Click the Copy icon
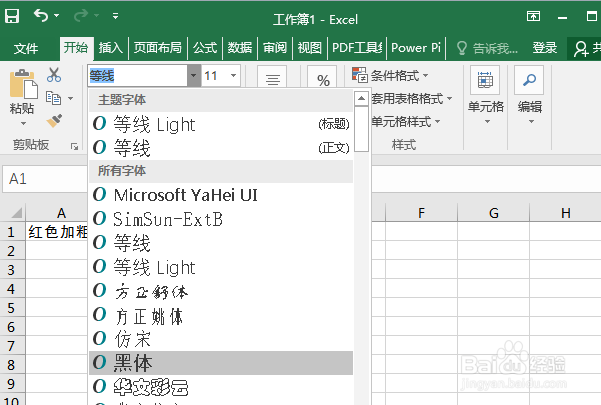This screenshot has height=405, width=601. [54, 98]
